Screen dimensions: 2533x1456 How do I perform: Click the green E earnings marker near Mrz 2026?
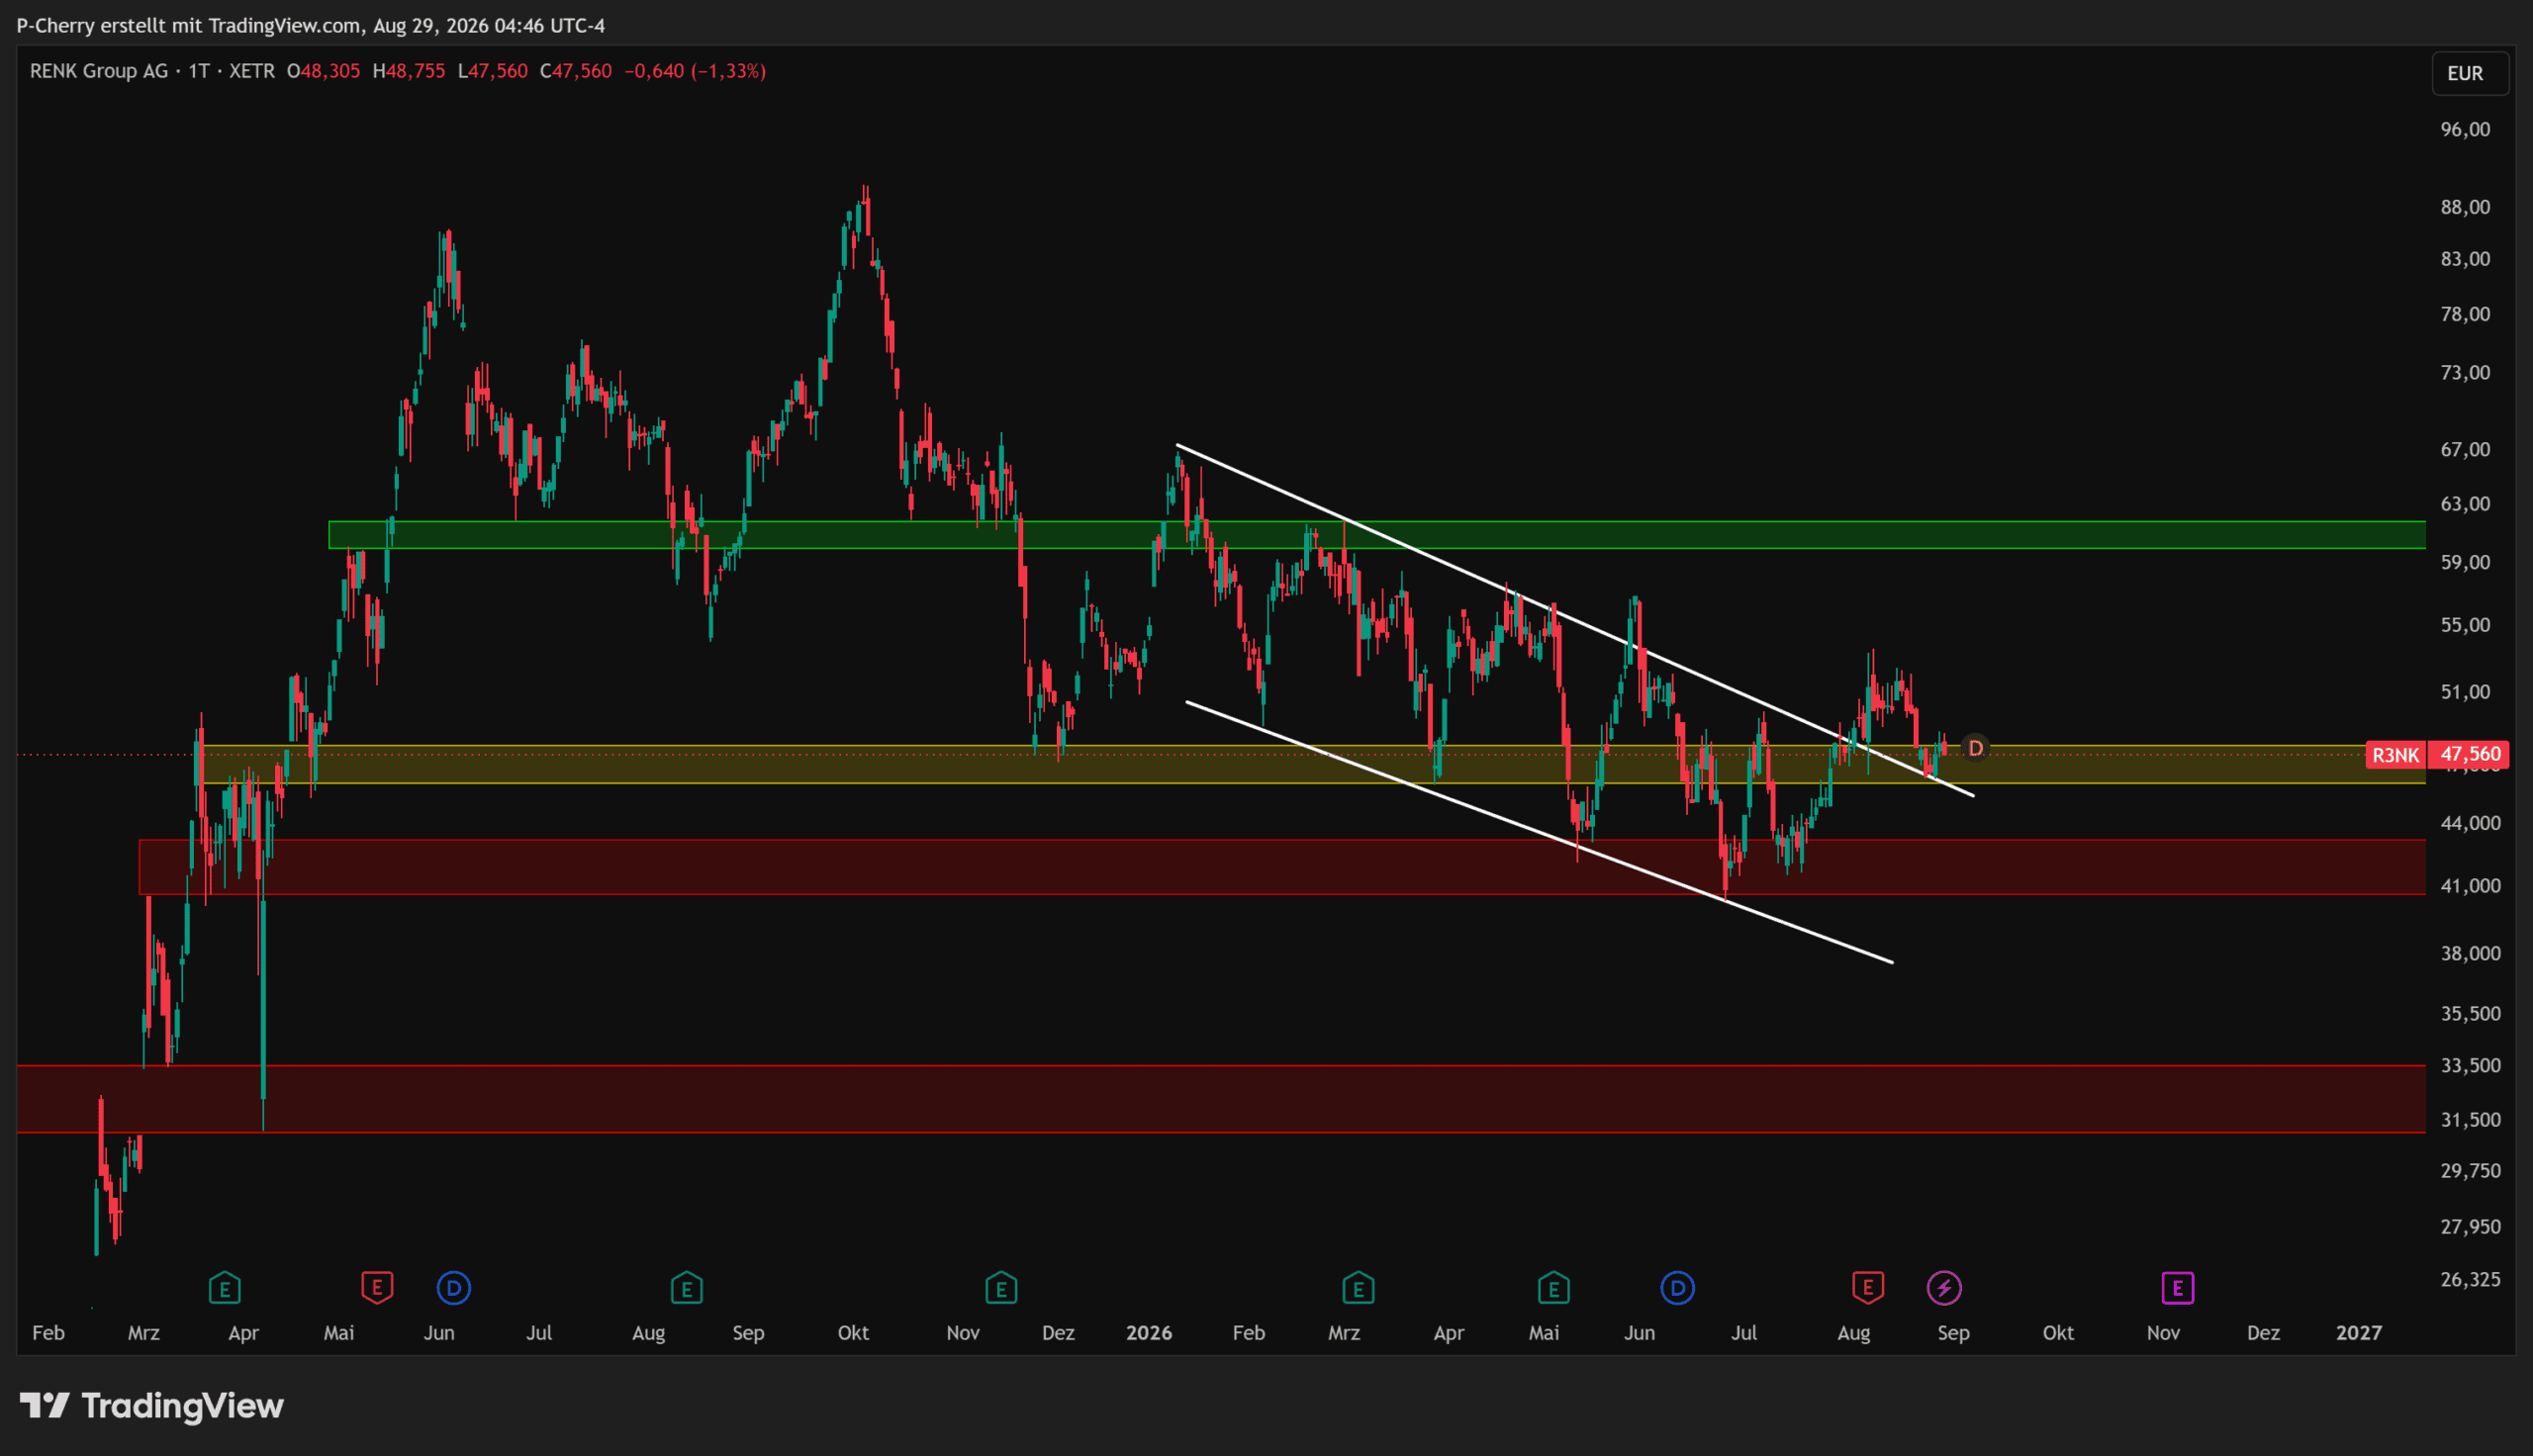pyautogui.click(x=1358, y=1288)
